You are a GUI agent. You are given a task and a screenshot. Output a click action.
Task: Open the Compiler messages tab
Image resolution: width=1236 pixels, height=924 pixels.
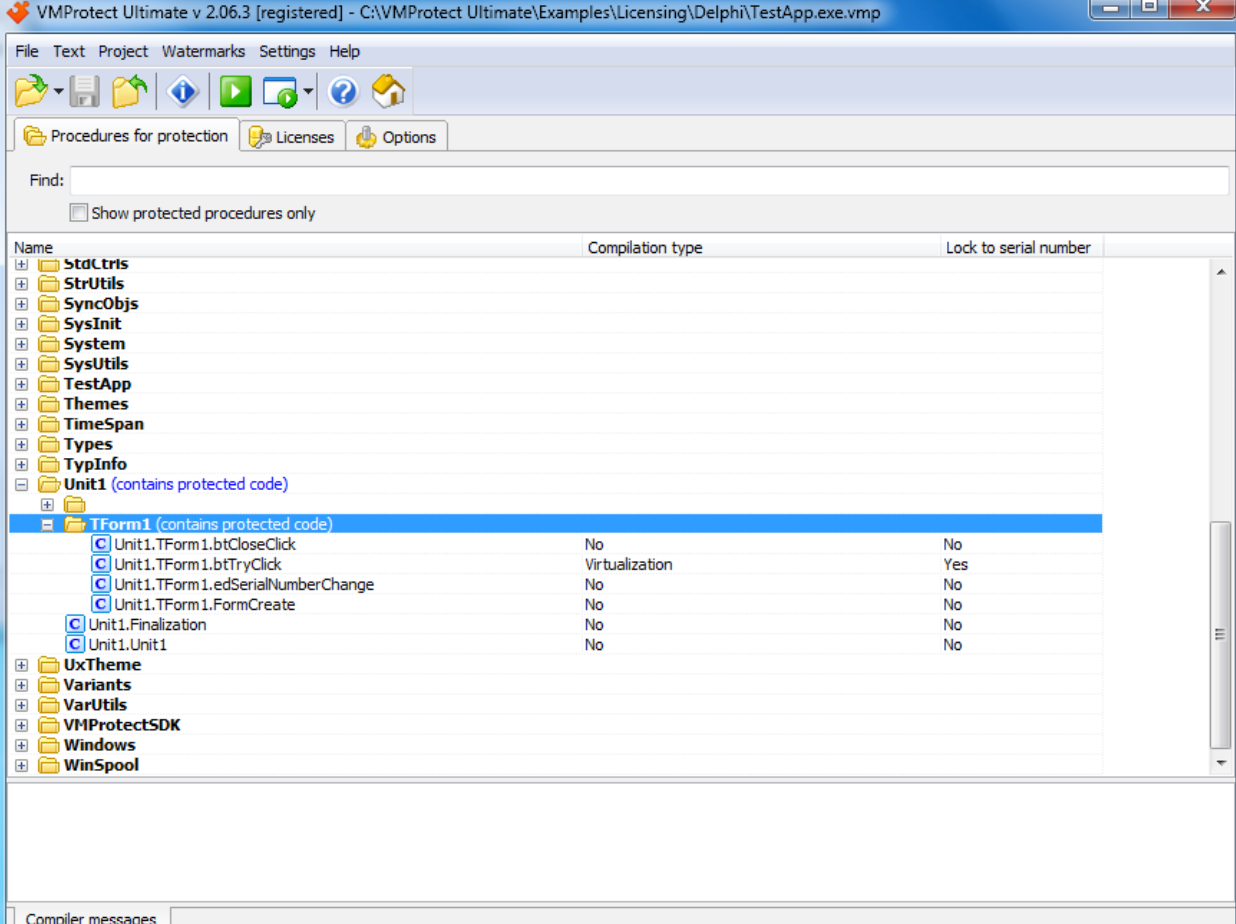point(91,917)
